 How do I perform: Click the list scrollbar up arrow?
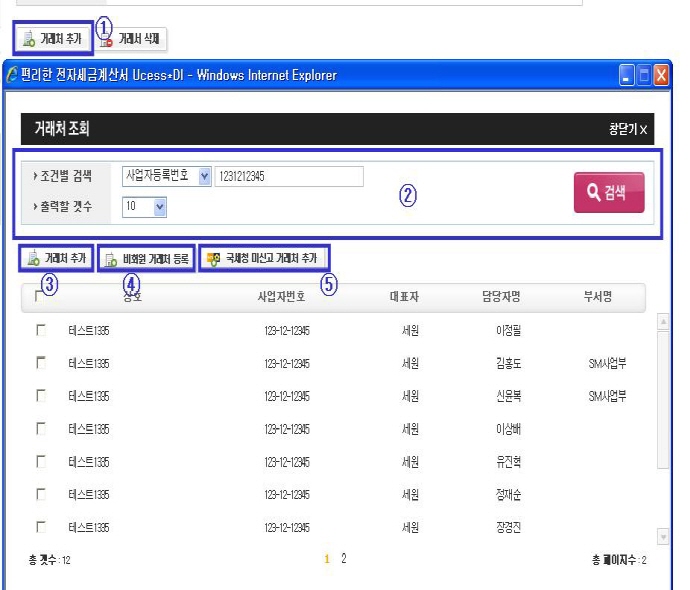[662, 322]
